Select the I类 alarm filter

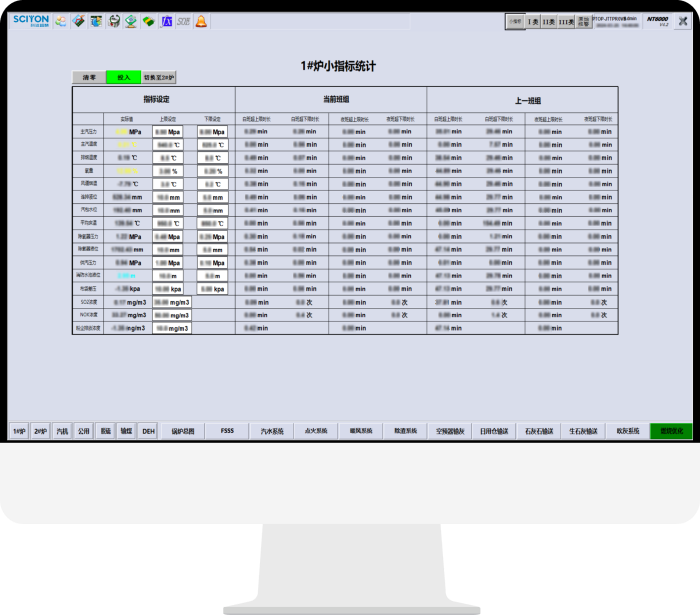click(x=533, y=21)
